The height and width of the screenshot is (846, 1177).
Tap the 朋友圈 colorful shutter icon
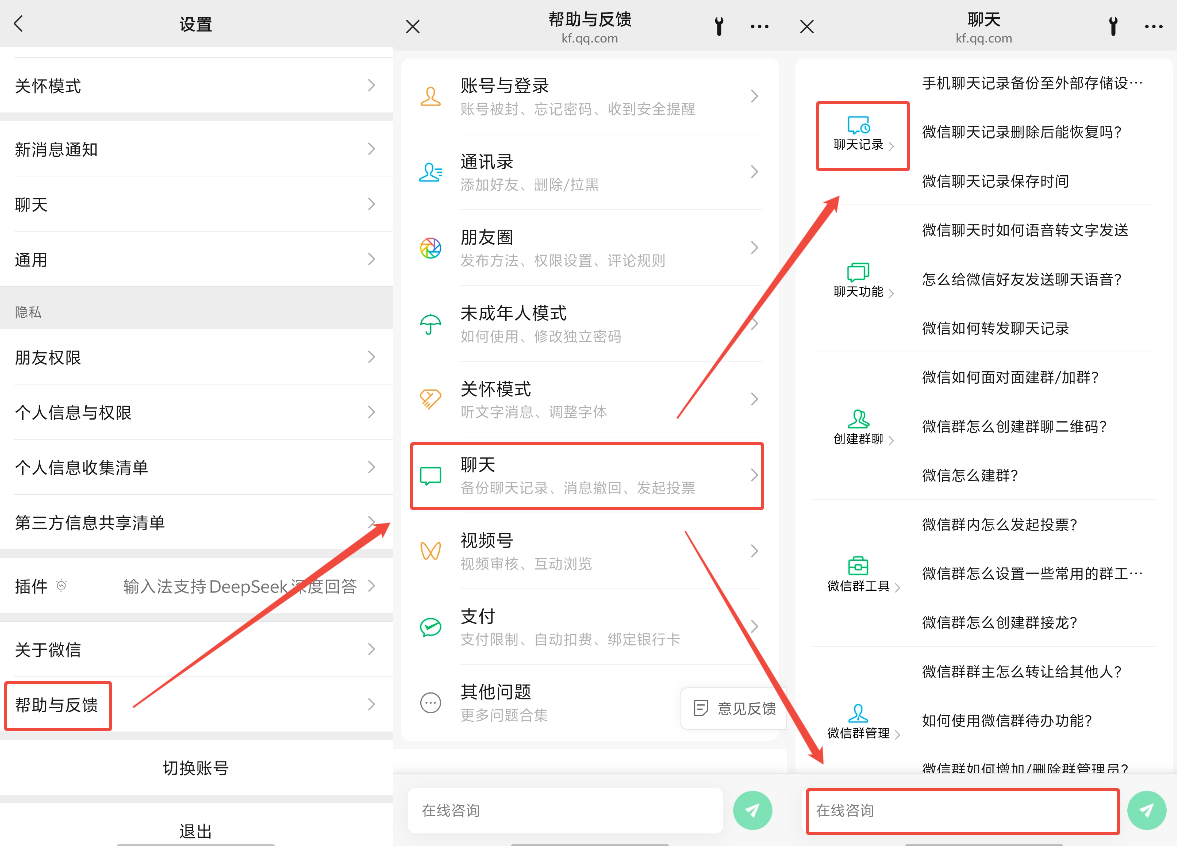click(x=430, y=248)
